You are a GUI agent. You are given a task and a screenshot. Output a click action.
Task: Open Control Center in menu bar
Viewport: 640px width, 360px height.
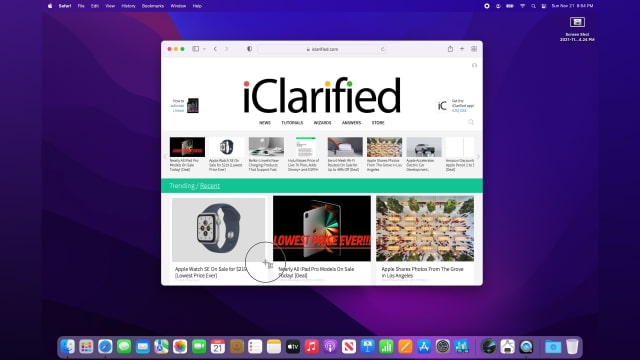(x=544, y=6)
